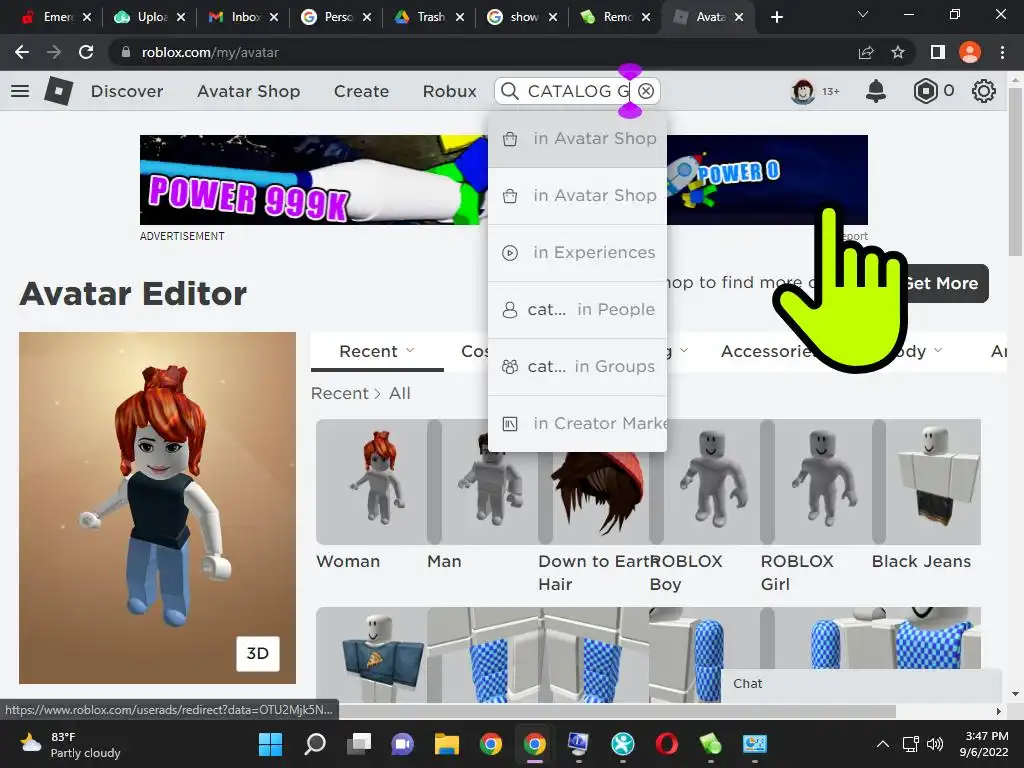Go to Discover page
1024x768 pixels.
tap(127, 91)
